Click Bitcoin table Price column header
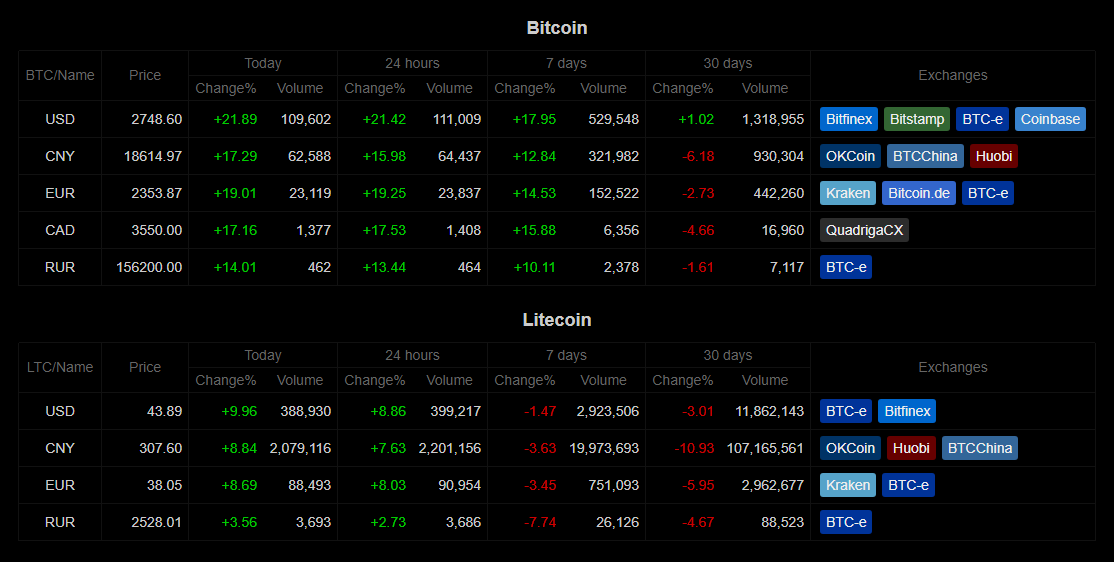This screenshot has height=562, width=1114. click(x=145, y=75)
